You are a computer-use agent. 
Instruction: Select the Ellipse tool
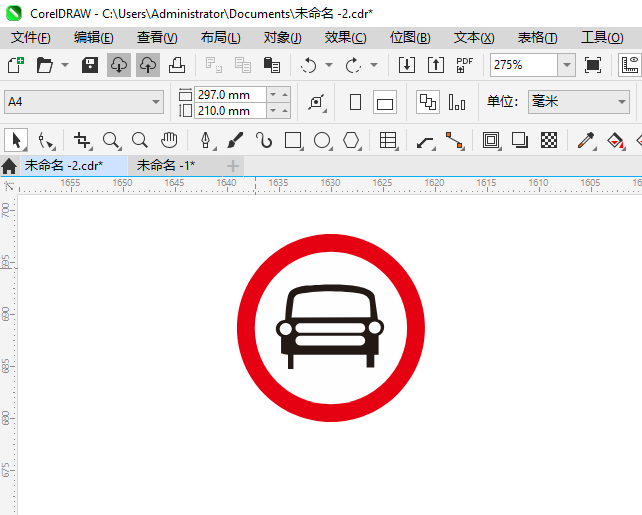point(322,140)
